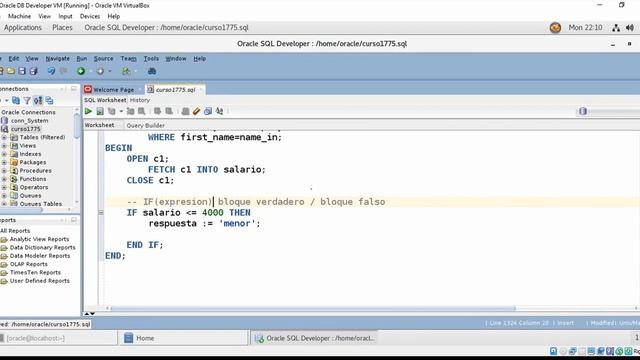Image resolution: width=640 pixels, height=360 pixels.
Task: Click the Rollback icon in worksheet toolbar
Action: pos(169,111)
